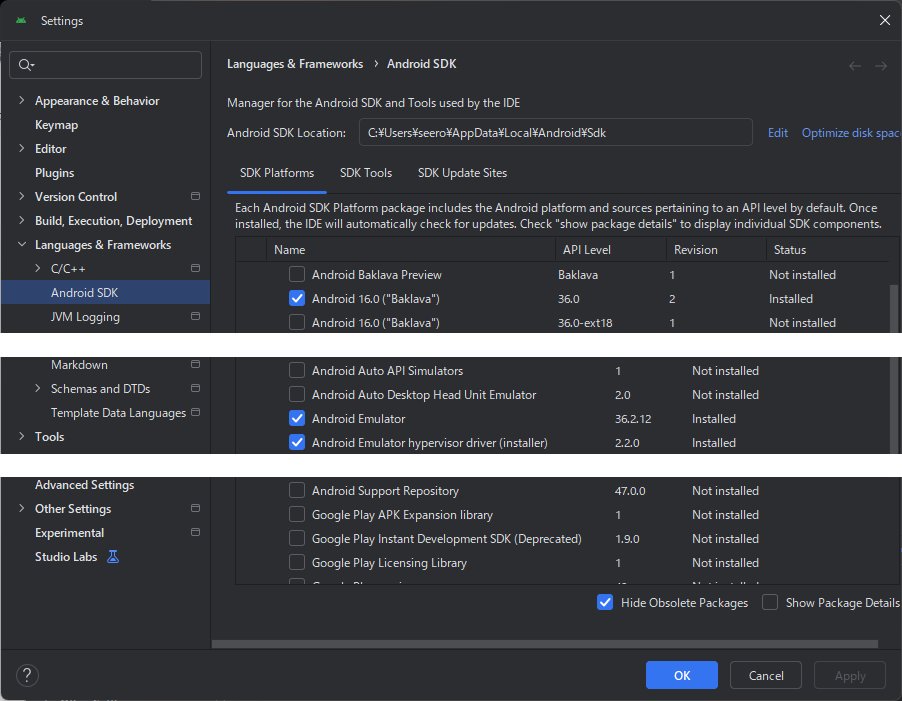The image size is (902, 701).
Task: Check Google Play Licensing Library checkbox
Action: 297,562
